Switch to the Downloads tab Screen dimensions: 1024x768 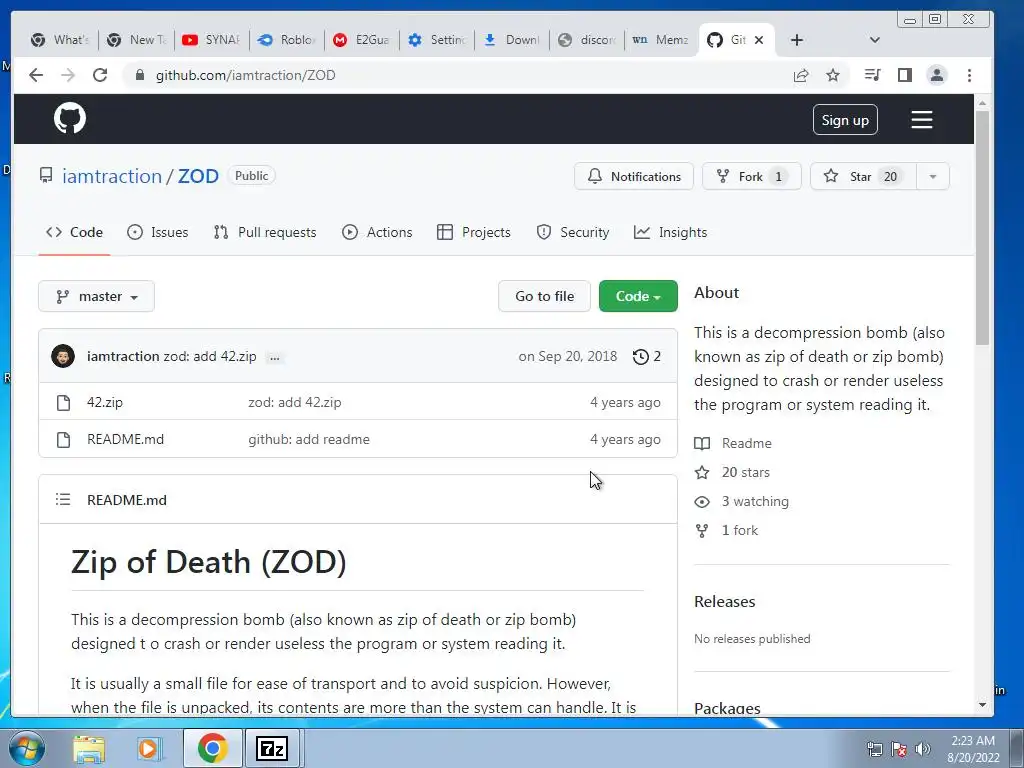point(511,40)
